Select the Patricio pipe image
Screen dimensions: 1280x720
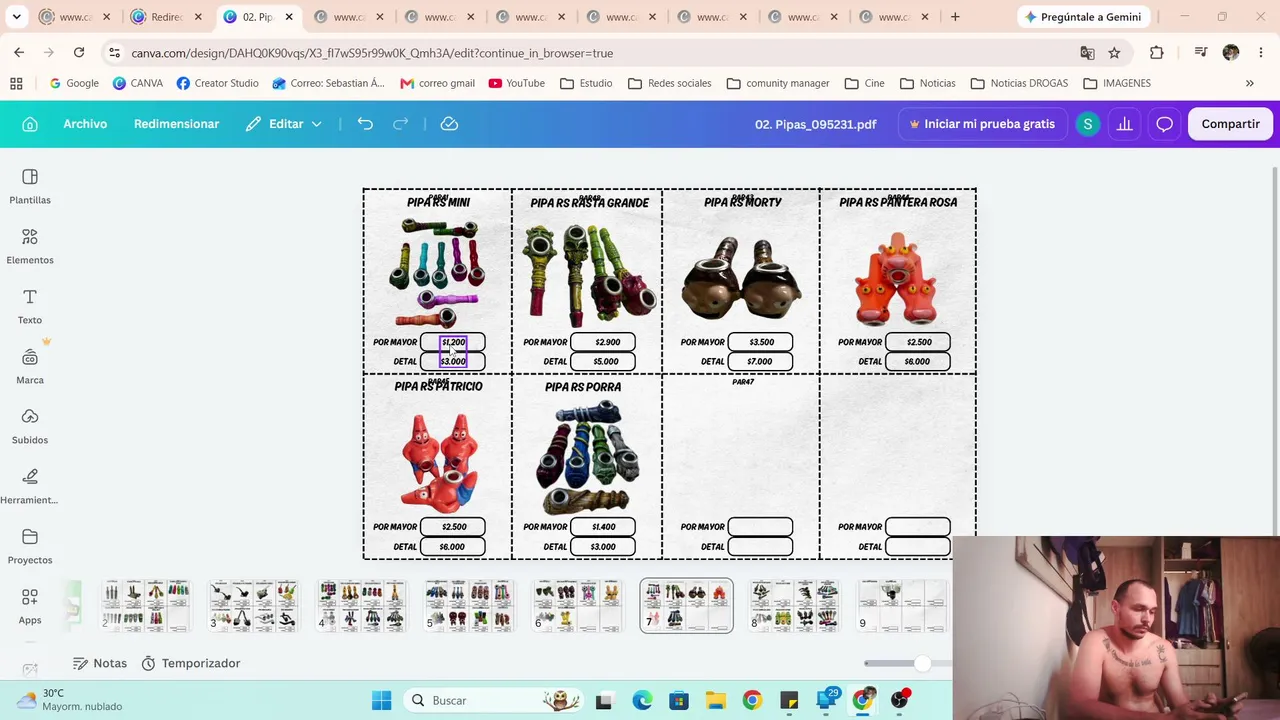pyautogui.click(x=439, y=463)
